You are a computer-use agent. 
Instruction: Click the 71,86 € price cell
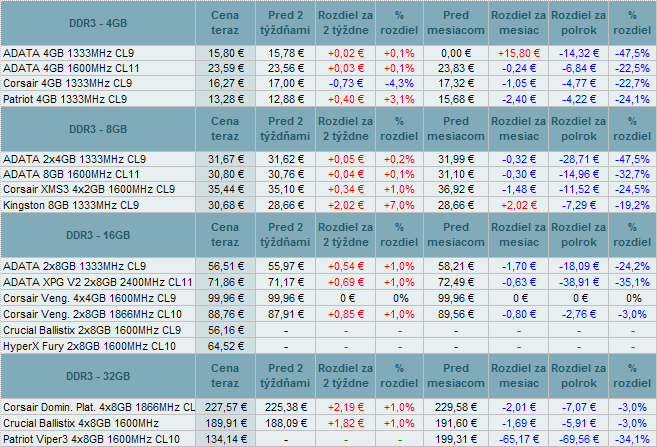[225, 282]
